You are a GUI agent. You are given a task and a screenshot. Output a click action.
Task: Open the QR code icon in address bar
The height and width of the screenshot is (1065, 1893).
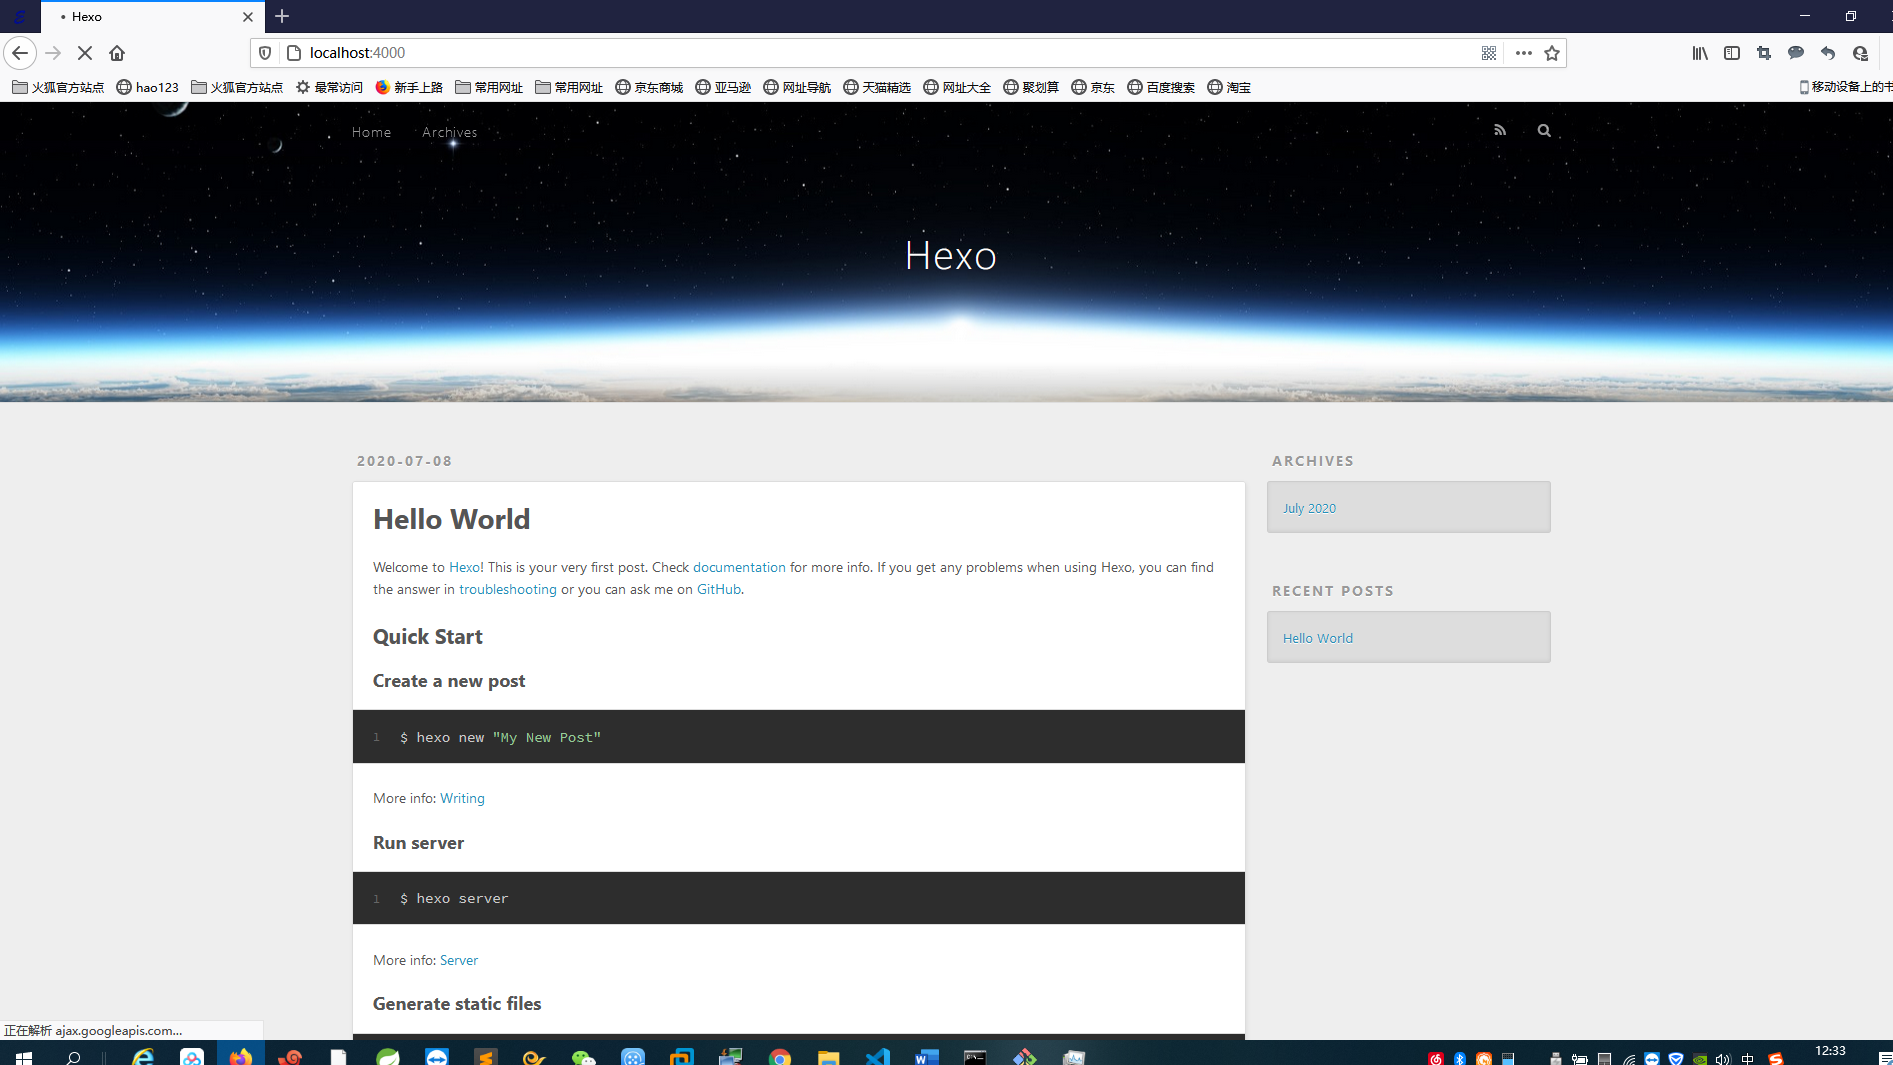pos(1488,53)
